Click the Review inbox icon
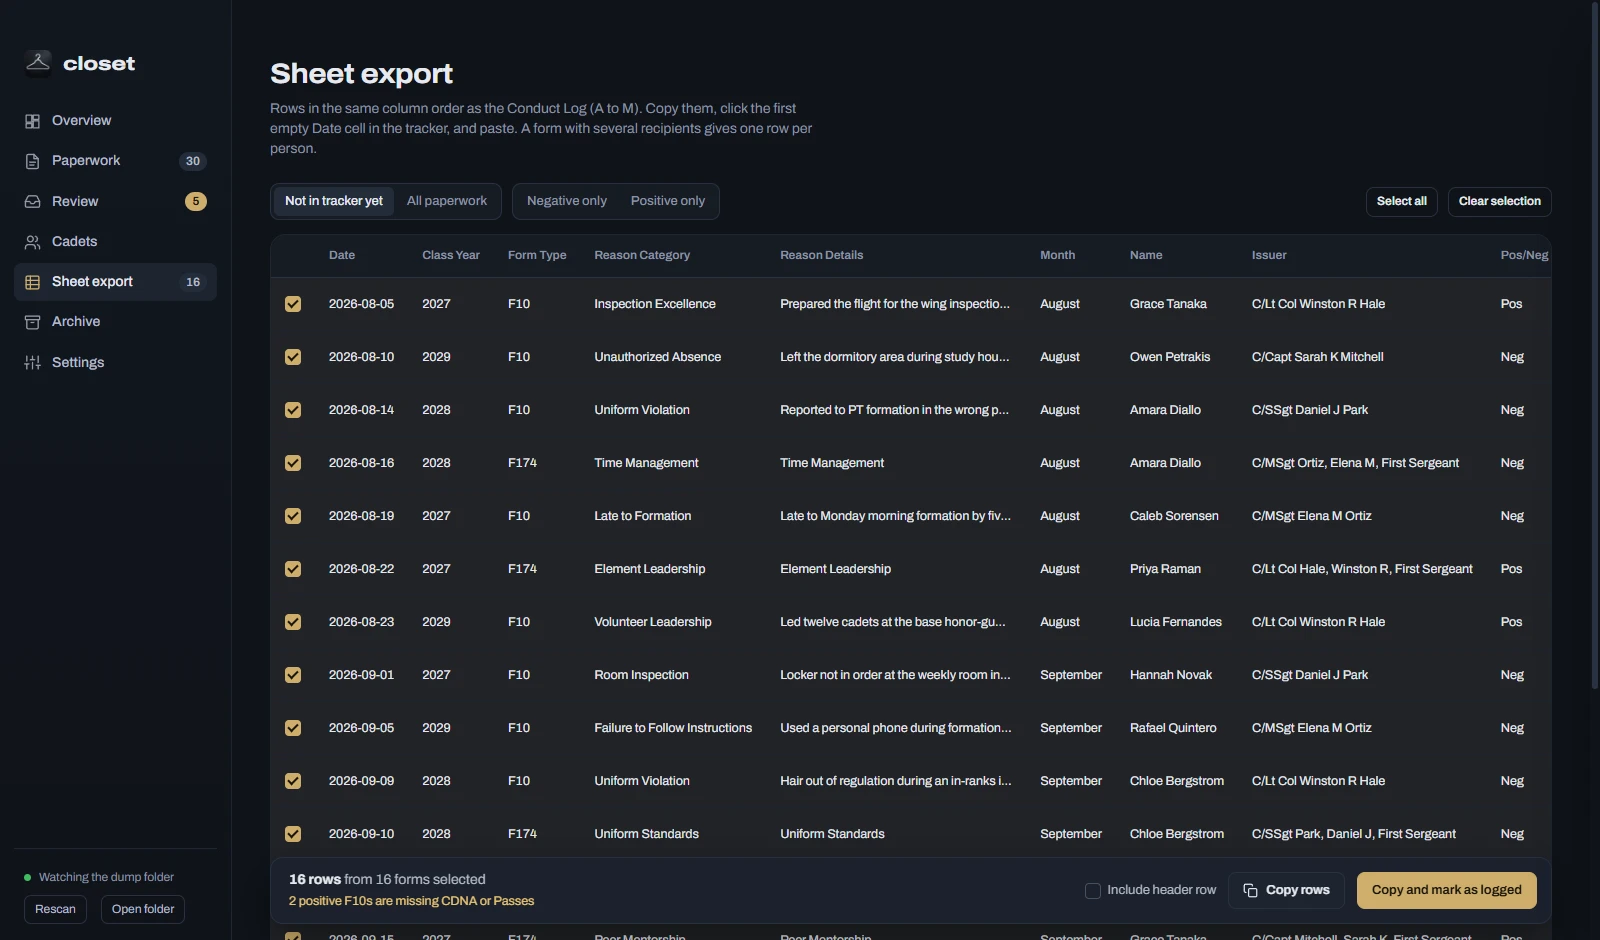The height and width of the screenshot is (940, 1600). pos(32,202)
